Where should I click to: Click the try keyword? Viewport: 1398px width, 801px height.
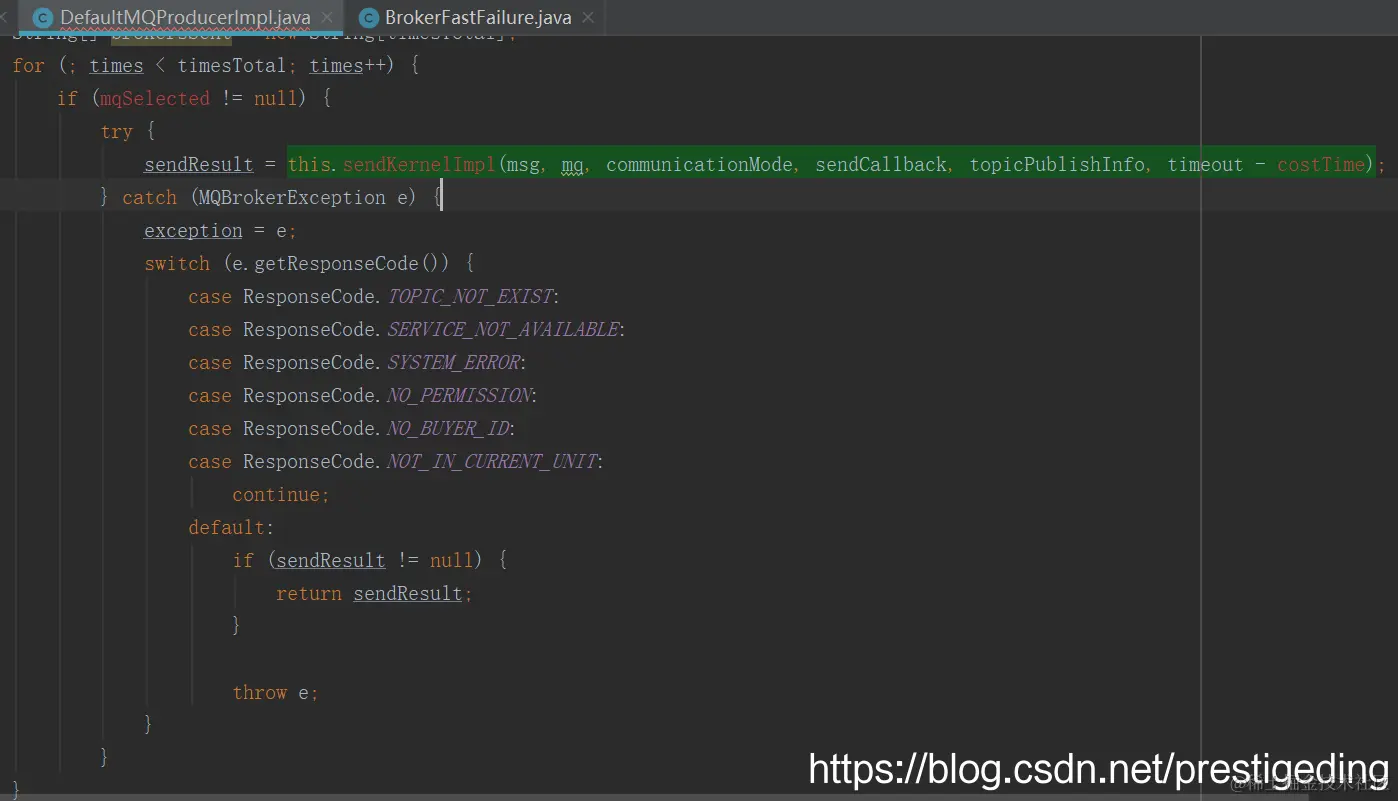116,131
